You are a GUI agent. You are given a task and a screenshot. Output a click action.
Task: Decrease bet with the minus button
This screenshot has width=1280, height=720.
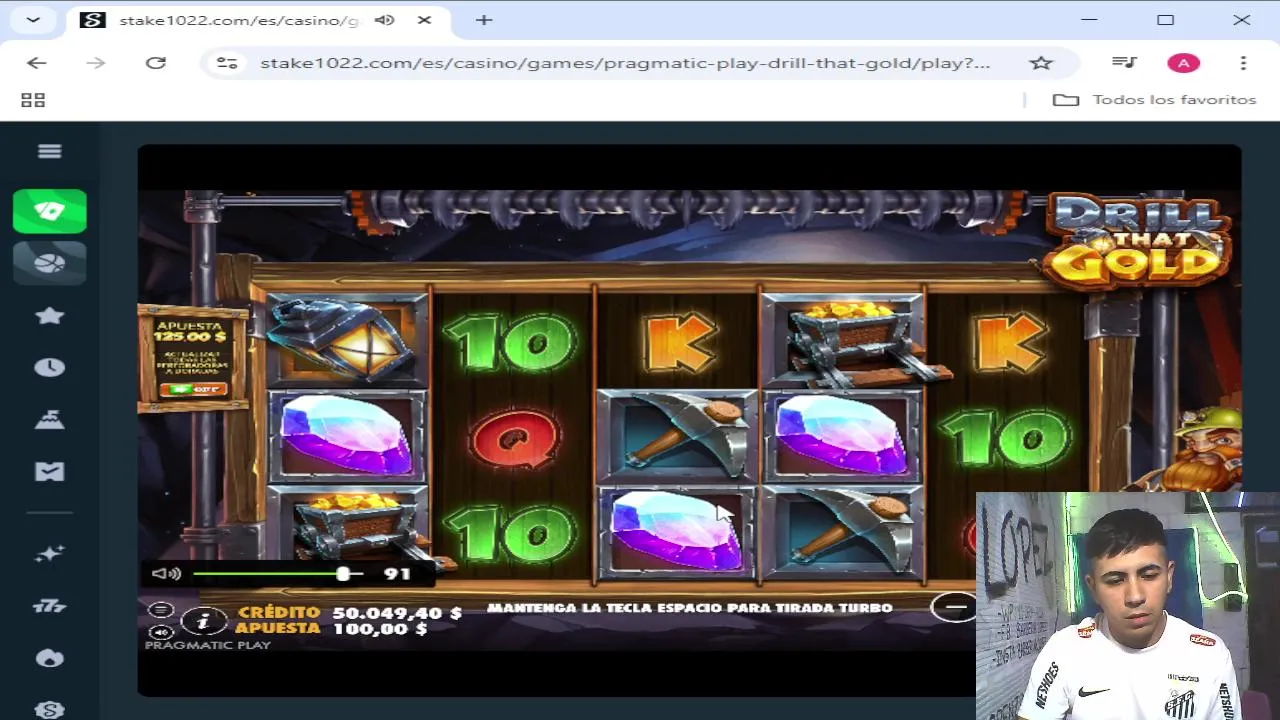pos(955,607)
